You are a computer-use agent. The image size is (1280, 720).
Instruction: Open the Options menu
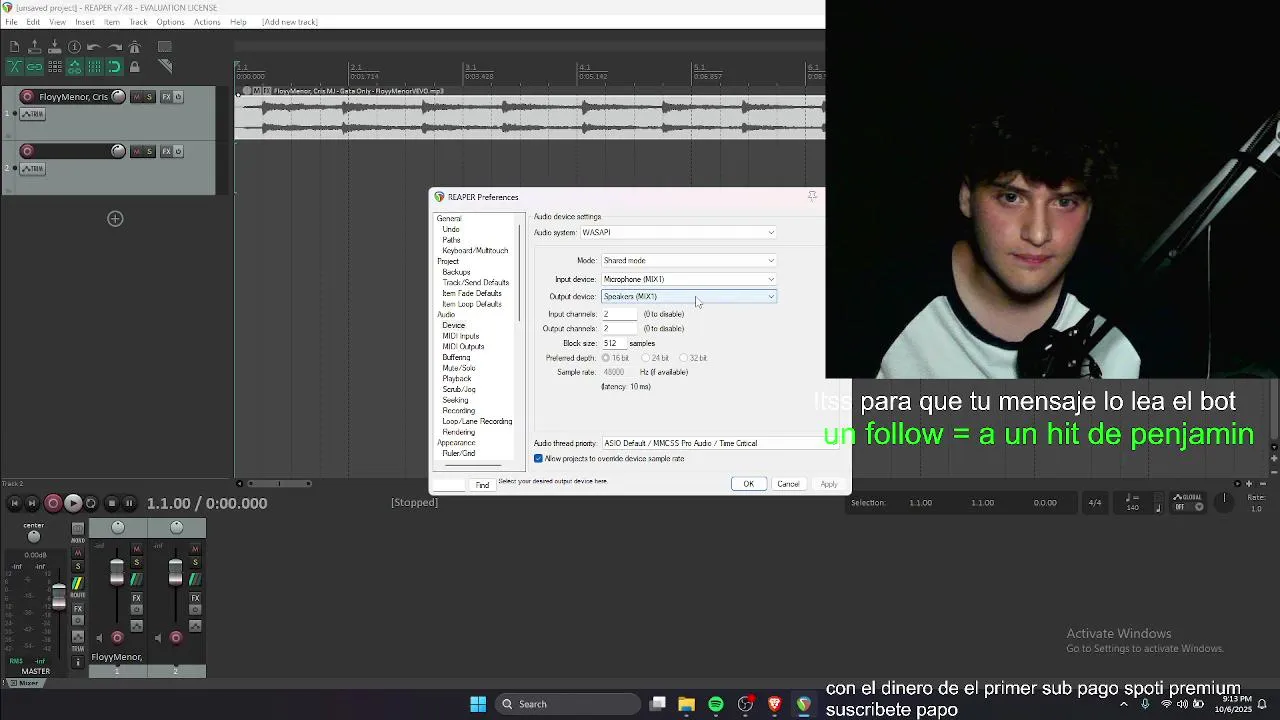tap(170, 22)
